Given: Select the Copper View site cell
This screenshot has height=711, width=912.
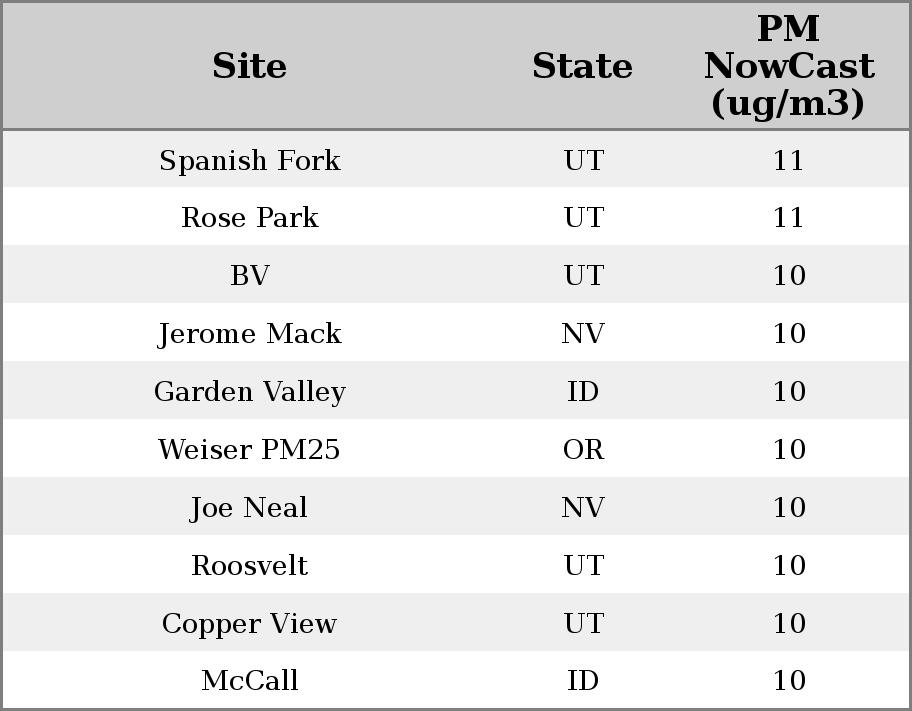Looking at the screenshot, I should coord(249,624).
